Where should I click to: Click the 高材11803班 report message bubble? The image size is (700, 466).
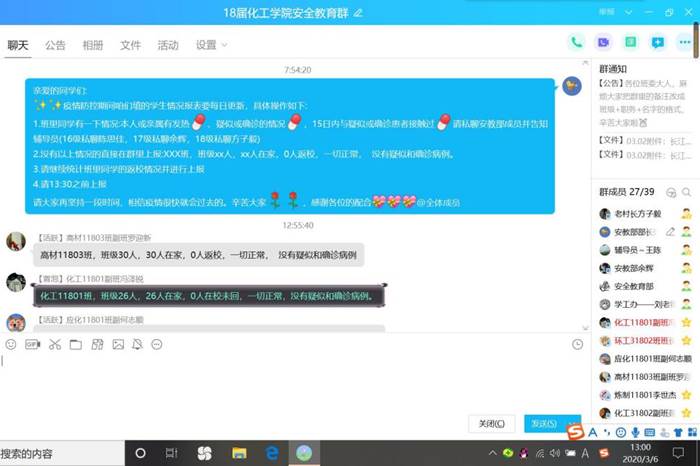point(198,255)
